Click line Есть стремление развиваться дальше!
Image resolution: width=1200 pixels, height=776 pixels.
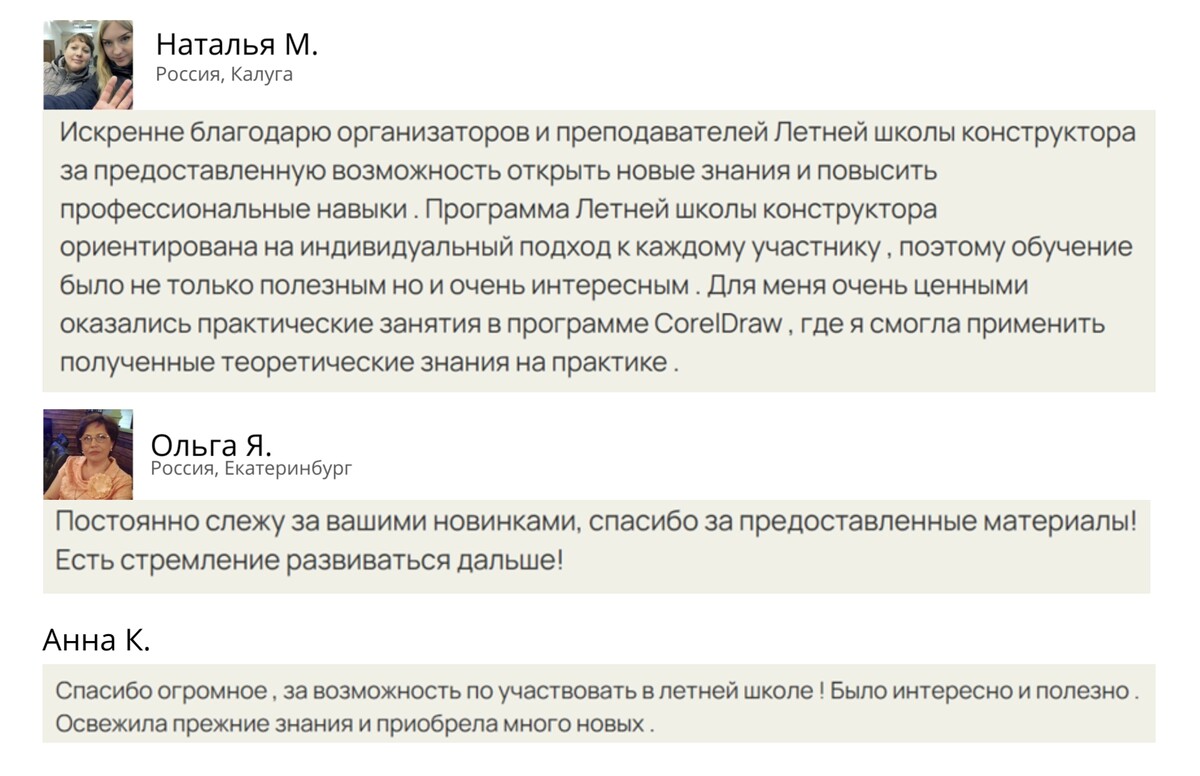309,560
